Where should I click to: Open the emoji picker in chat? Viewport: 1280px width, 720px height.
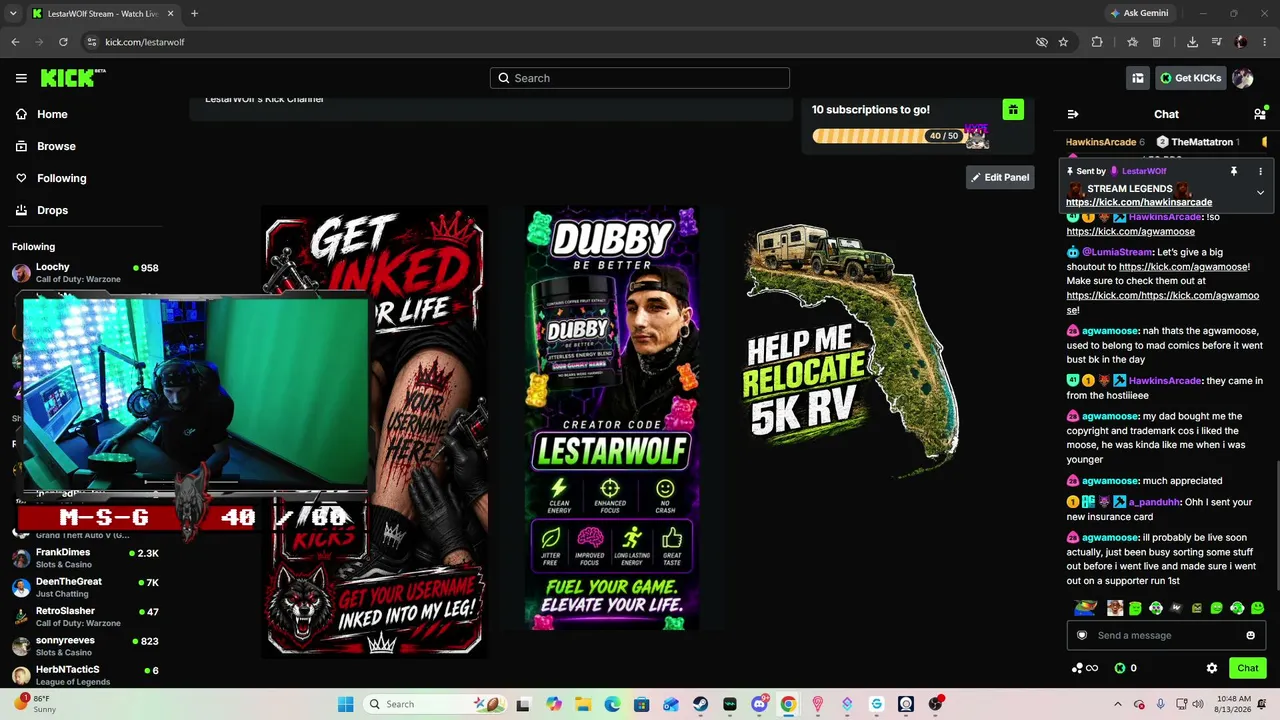tap(1250, 635)
